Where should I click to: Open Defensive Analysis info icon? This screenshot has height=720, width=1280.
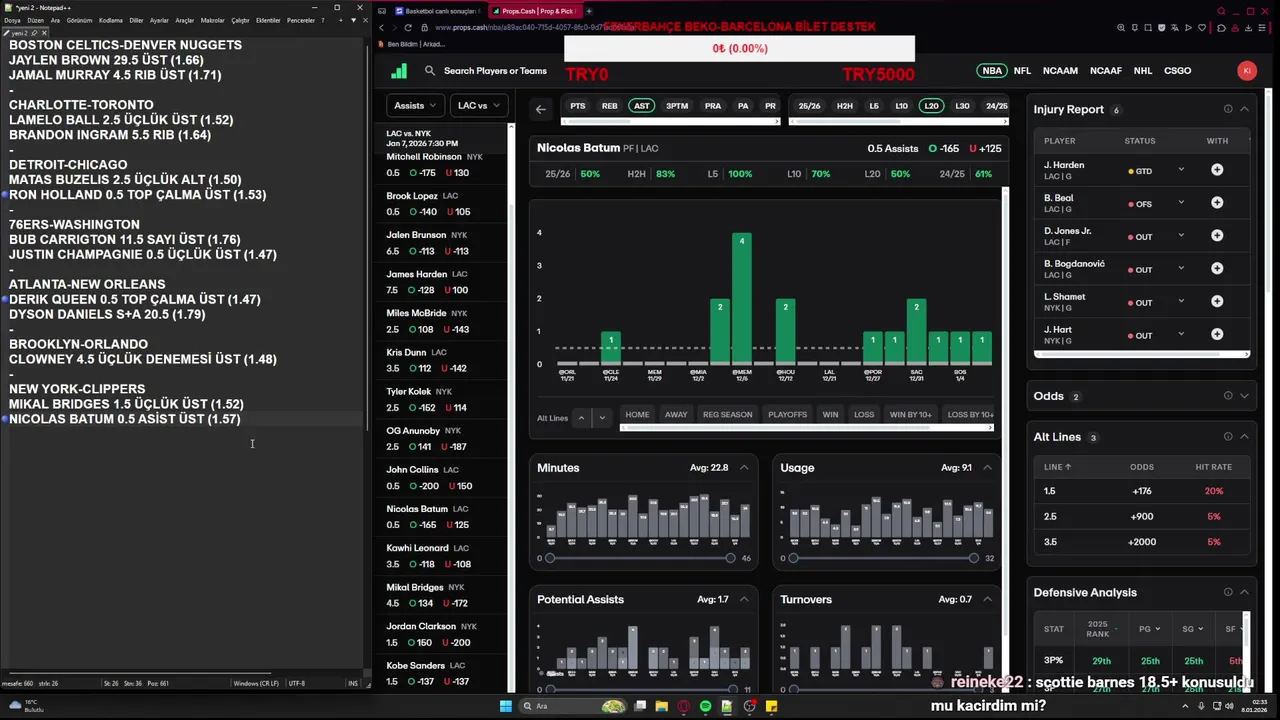coord(1228,592)
